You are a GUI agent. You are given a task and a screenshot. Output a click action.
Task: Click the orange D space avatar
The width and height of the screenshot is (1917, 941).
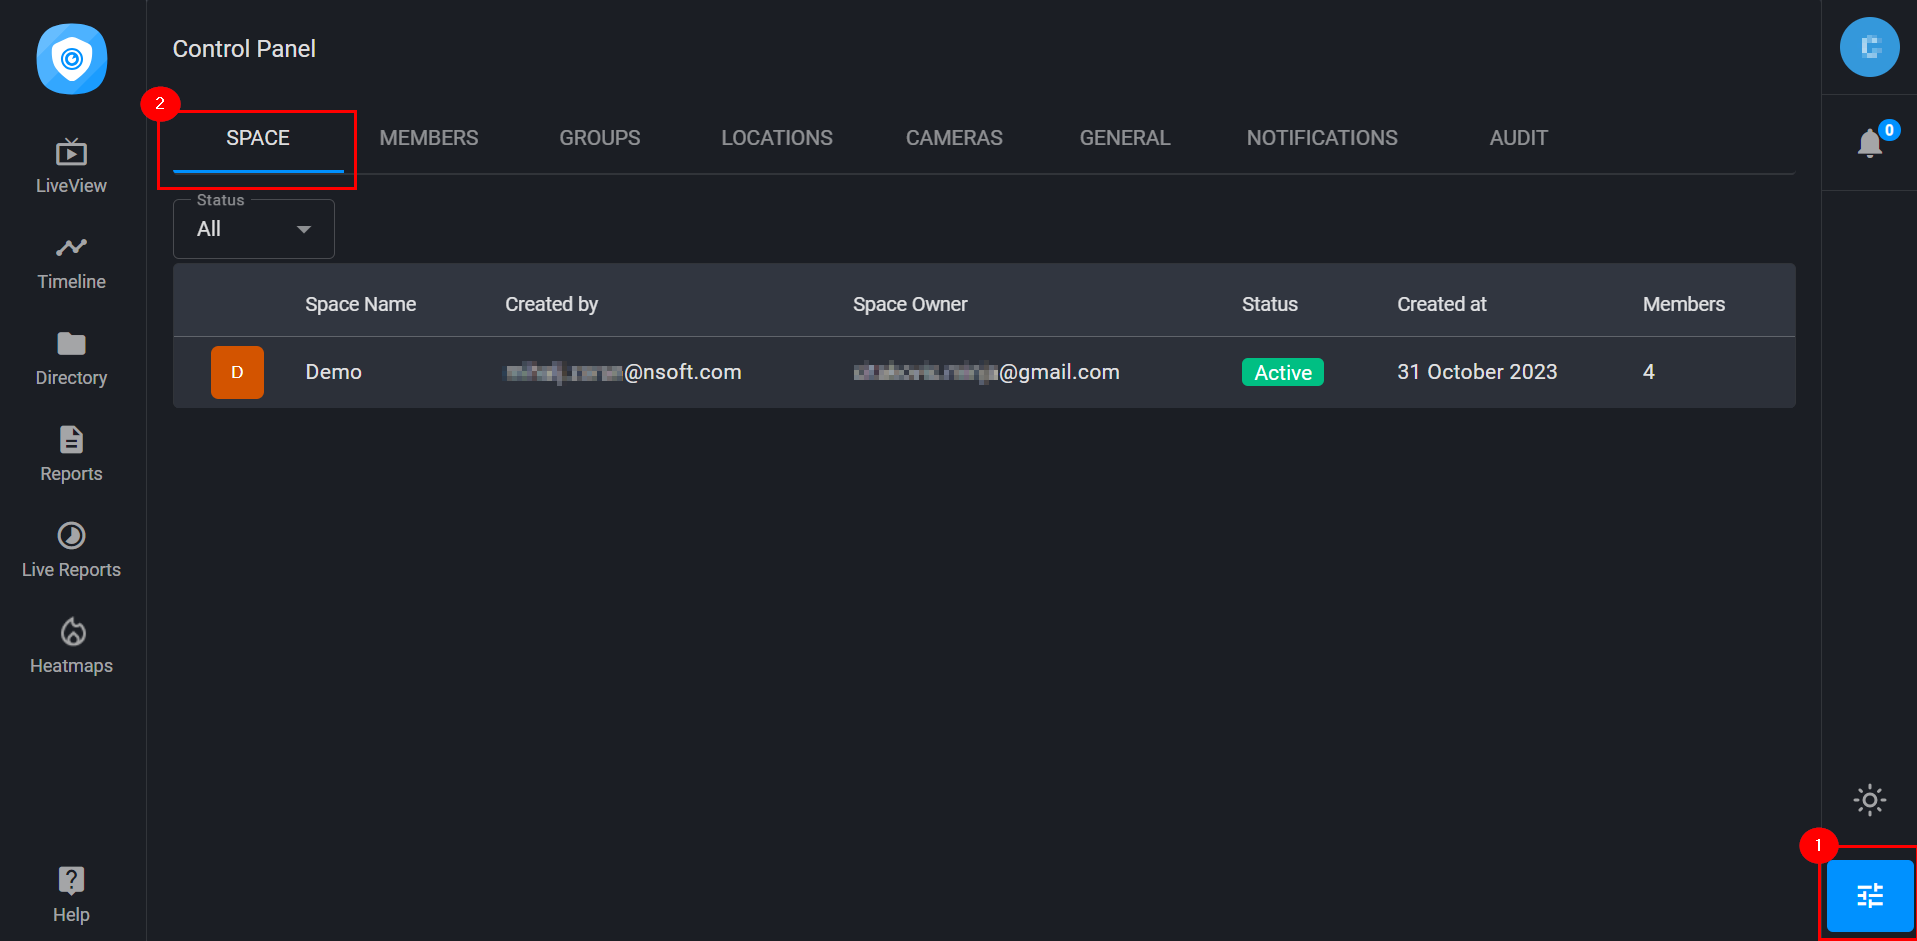237,372
